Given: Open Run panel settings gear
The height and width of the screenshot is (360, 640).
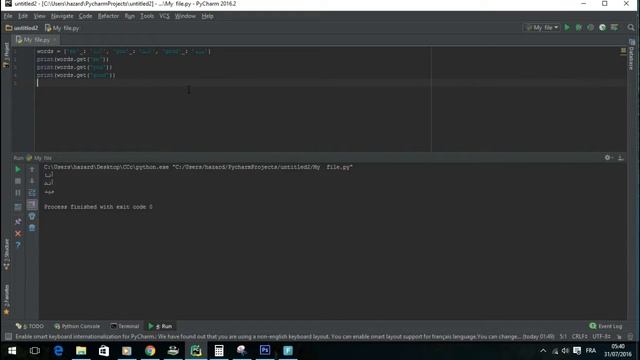Looking at the screenshot, I should 608,158.
